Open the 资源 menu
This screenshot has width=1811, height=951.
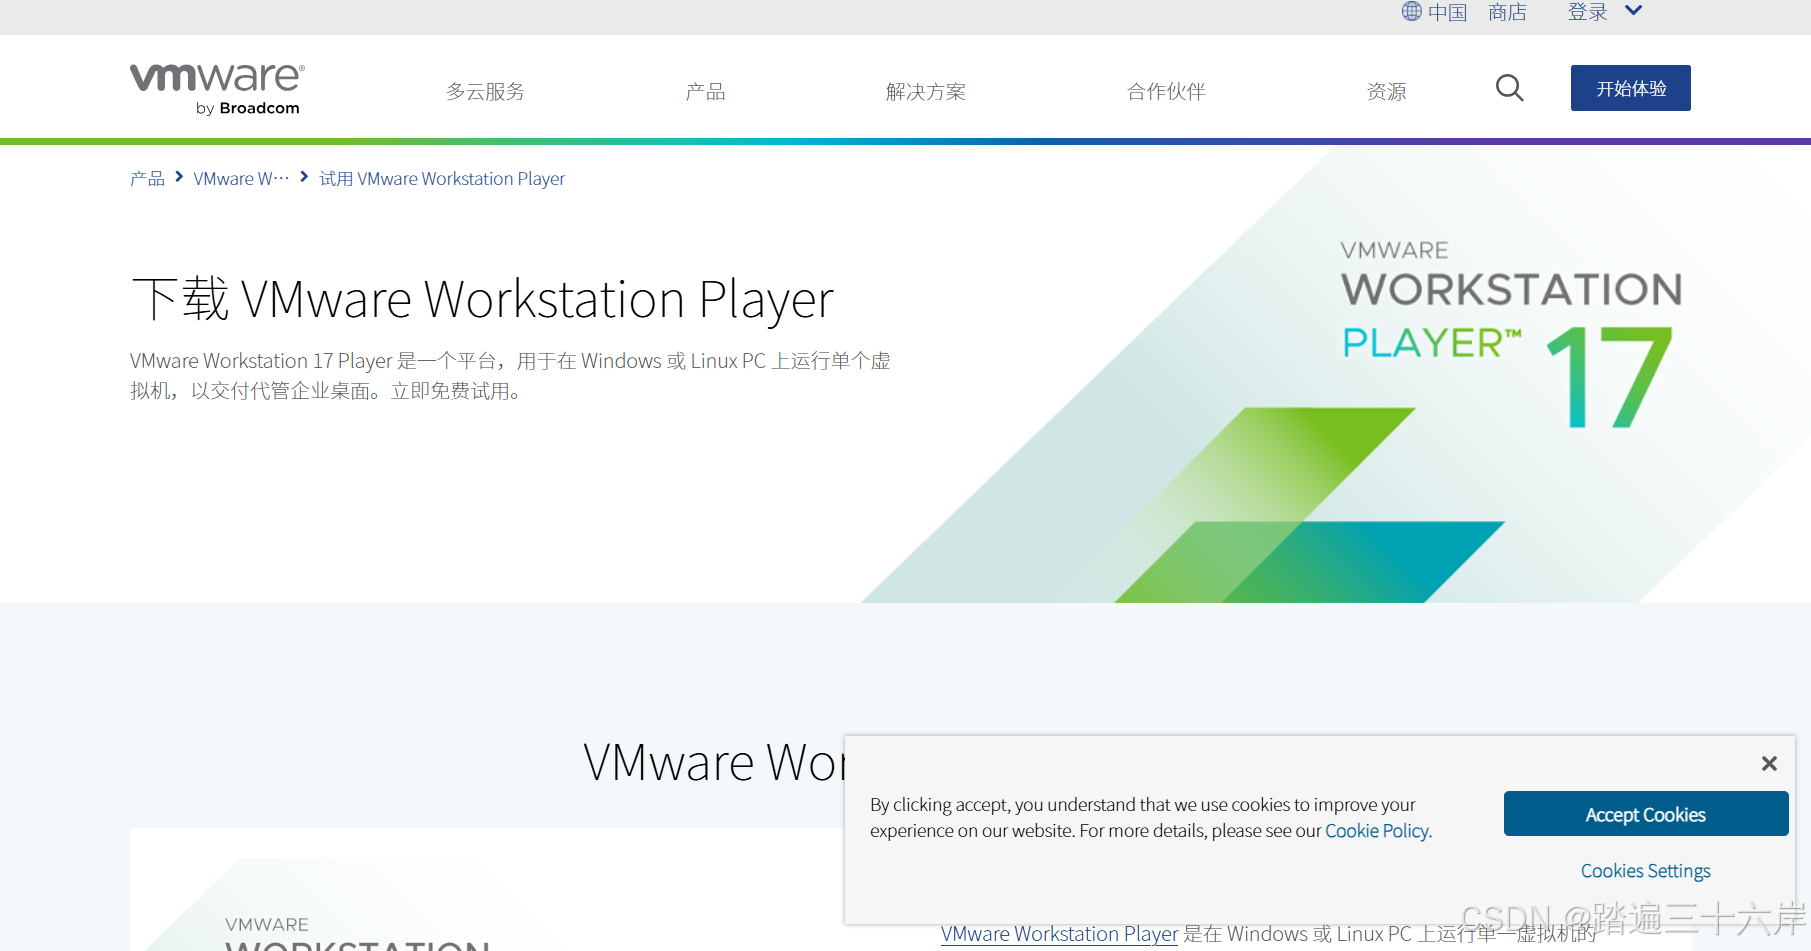[x=1386, y=92]
